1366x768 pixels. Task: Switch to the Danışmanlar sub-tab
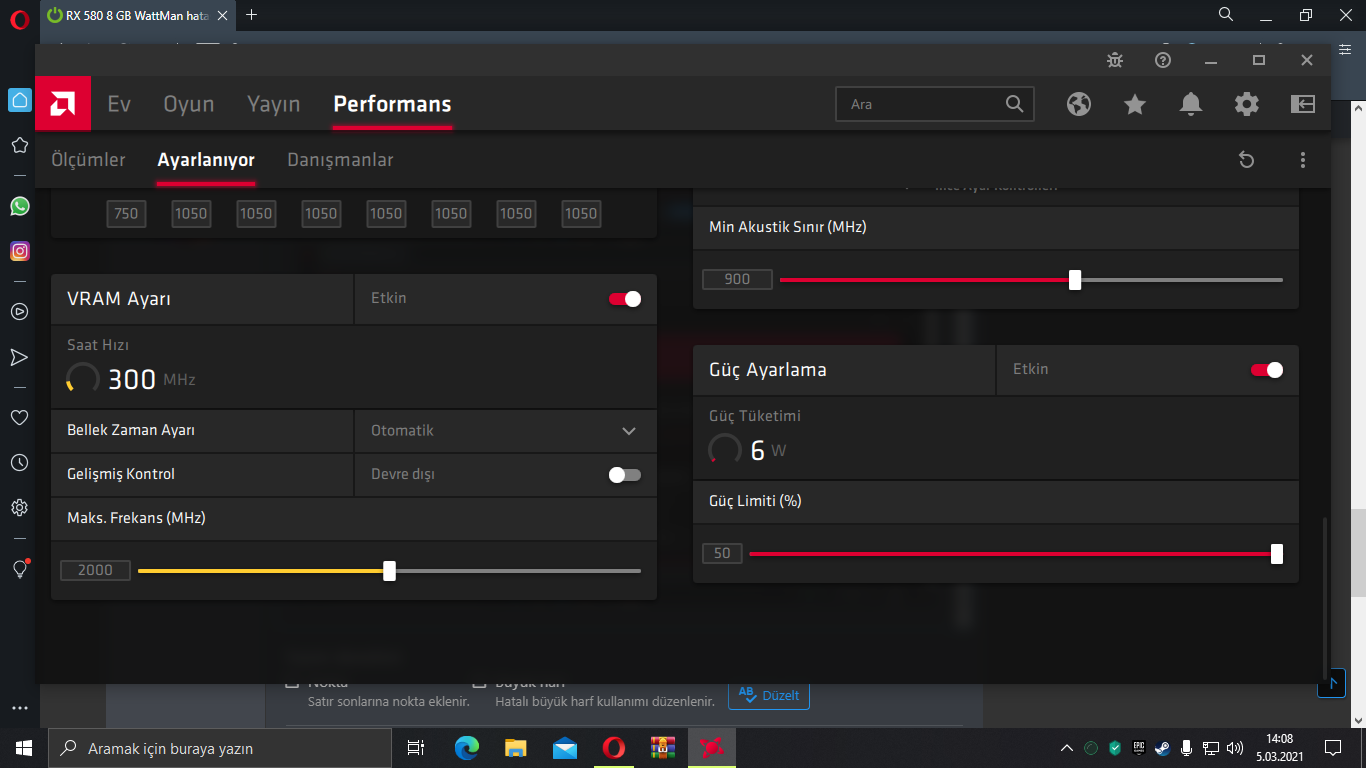[340, 160]
